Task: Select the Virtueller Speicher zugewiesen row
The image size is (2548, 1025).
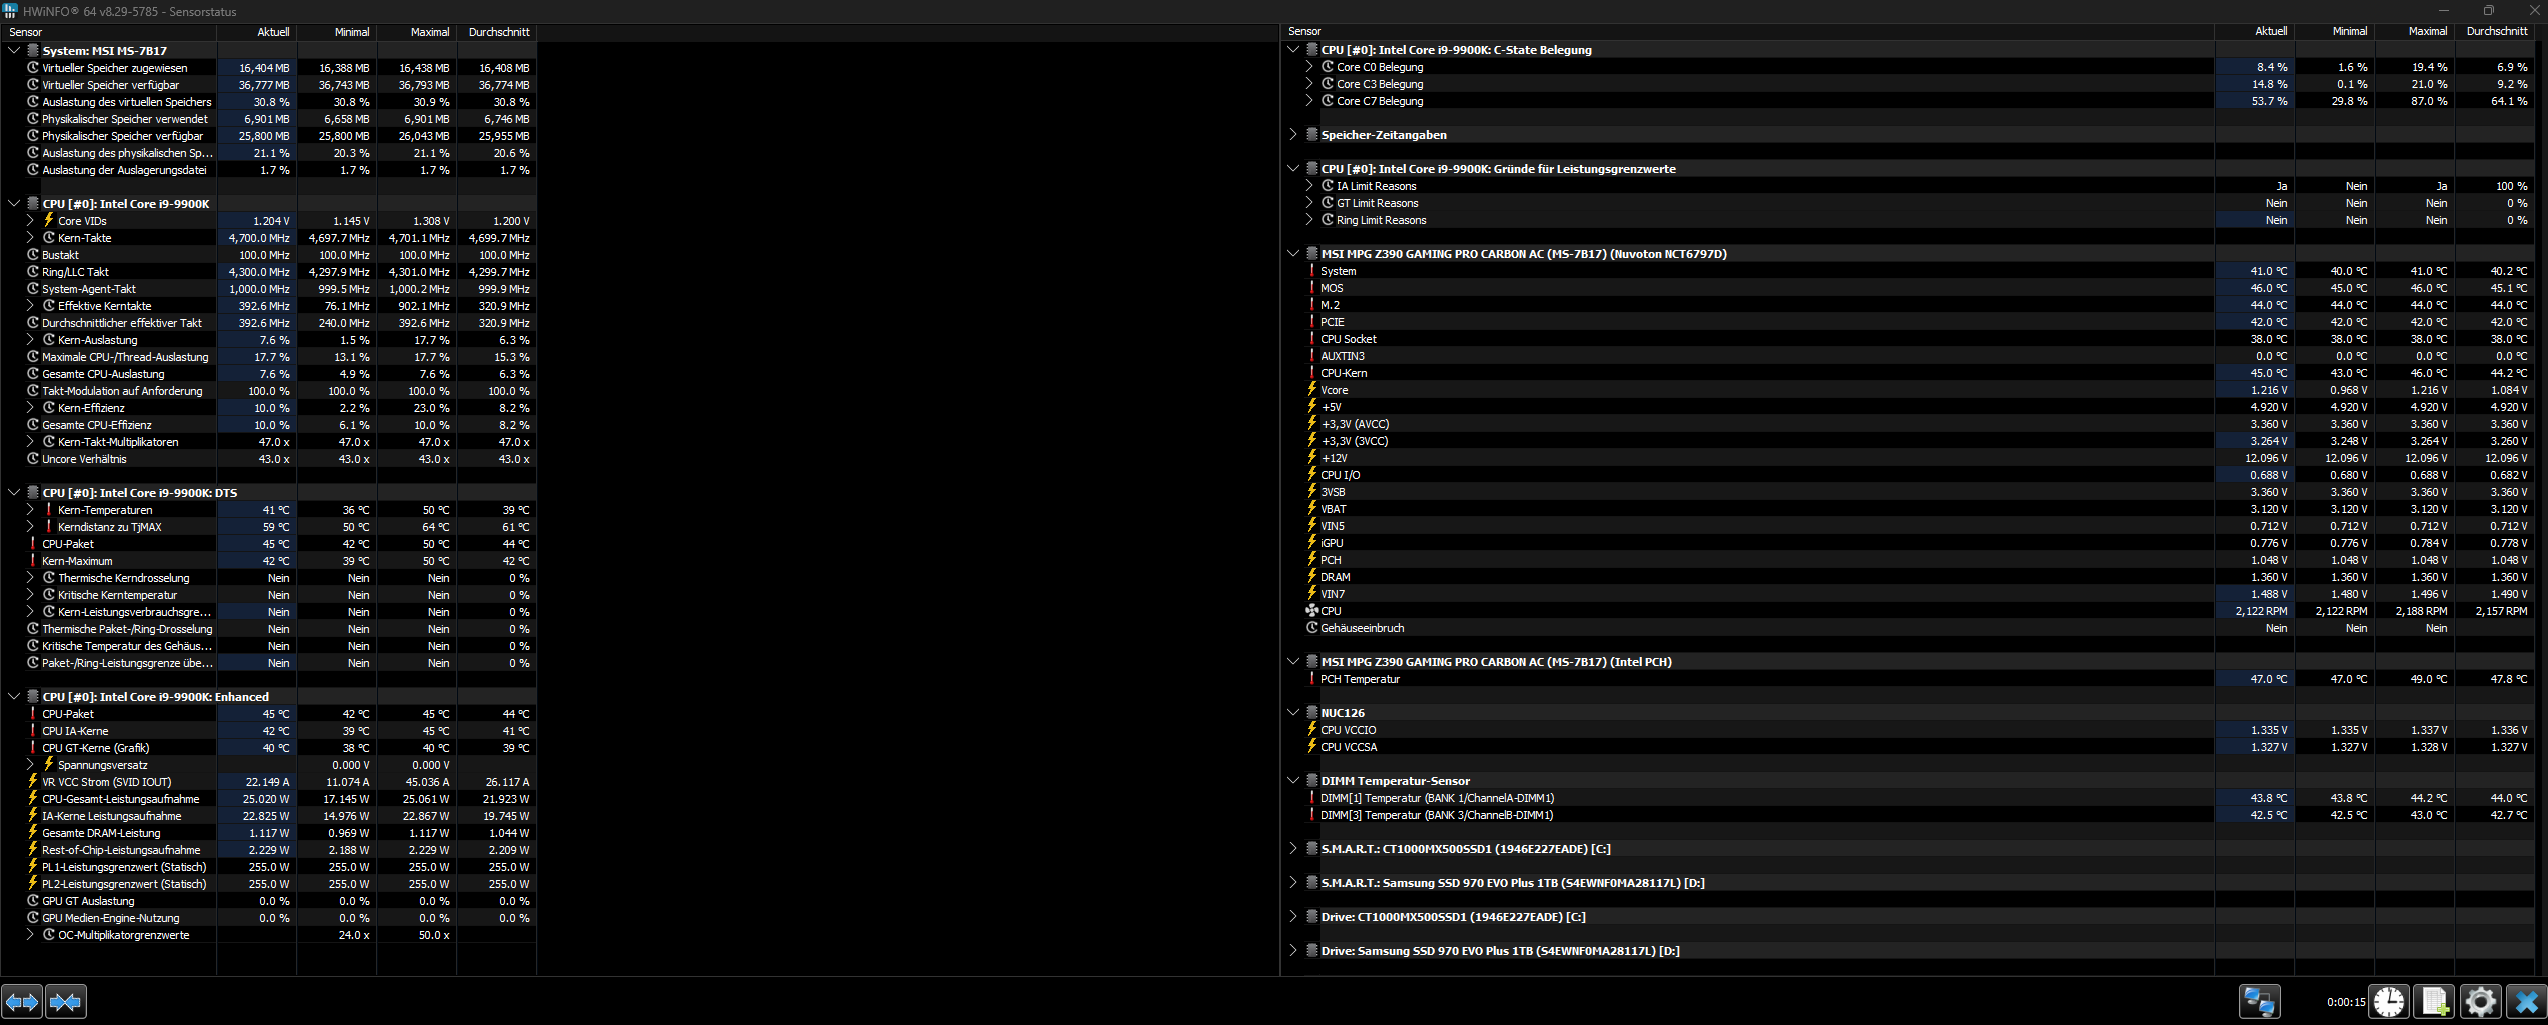Action: 268,68
